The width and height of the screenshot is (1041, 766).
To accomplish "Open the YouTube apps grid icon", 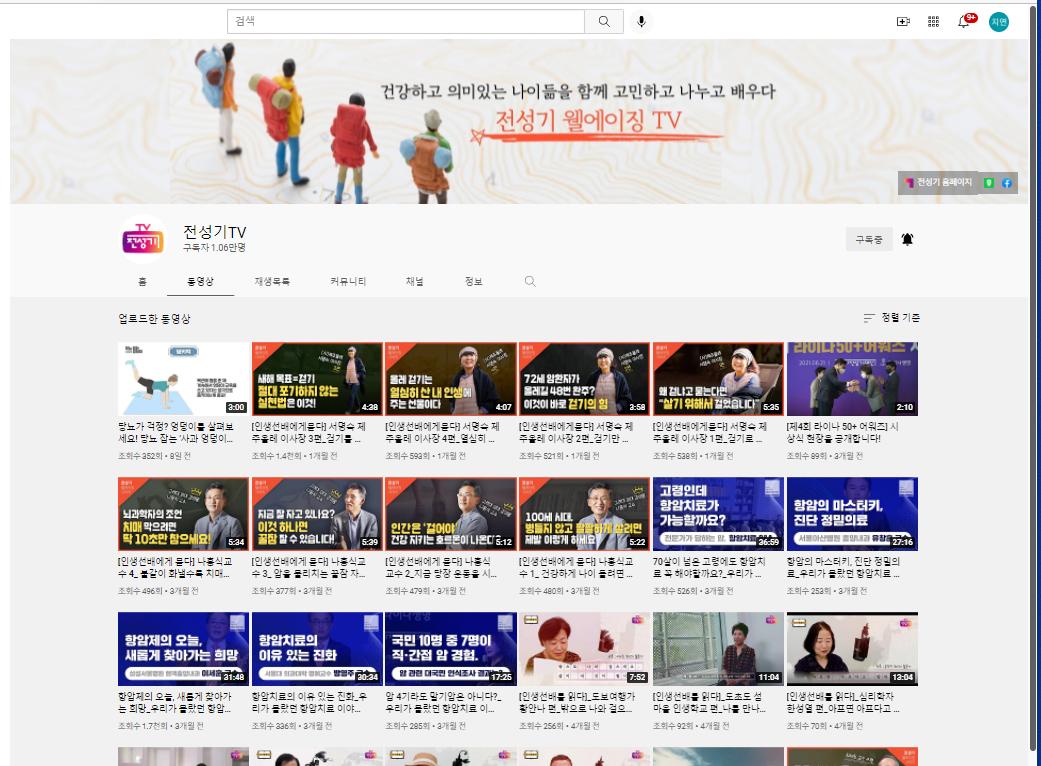I will (x=933, y=22).
